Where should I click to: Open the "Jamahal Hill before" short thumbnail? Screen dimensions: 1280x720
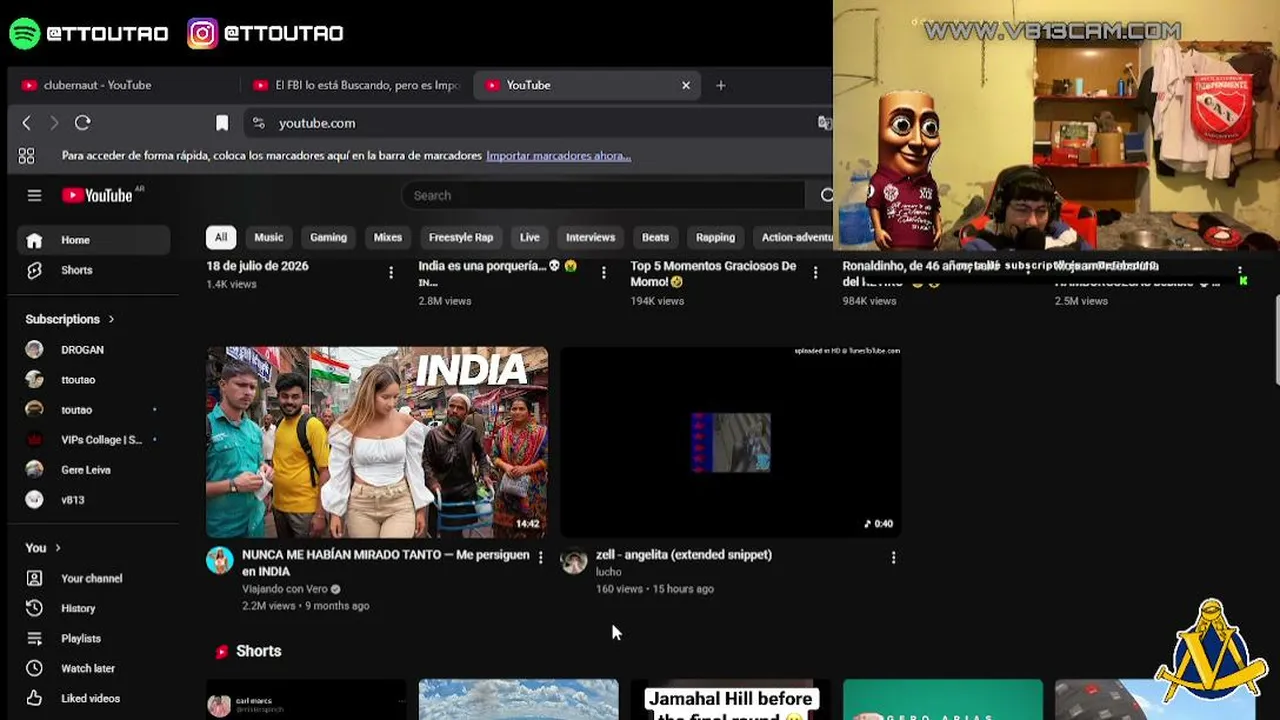coord(731,700)
